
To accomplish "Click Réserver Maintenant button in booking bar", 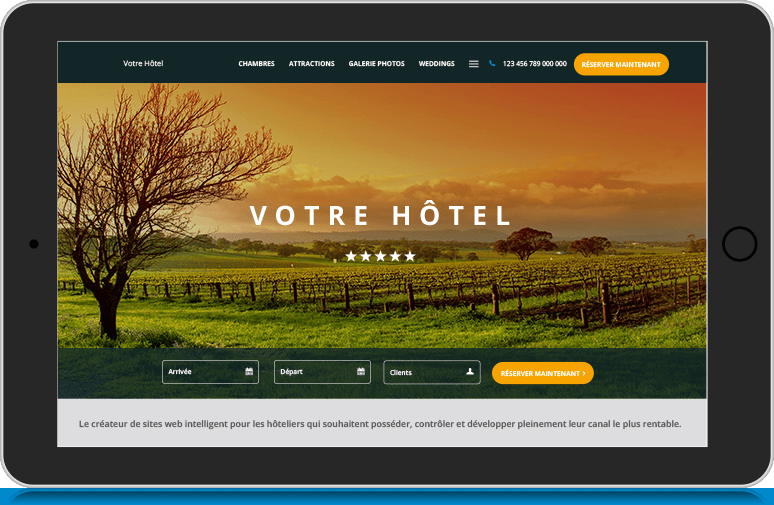I will click(x=542, y=373).
